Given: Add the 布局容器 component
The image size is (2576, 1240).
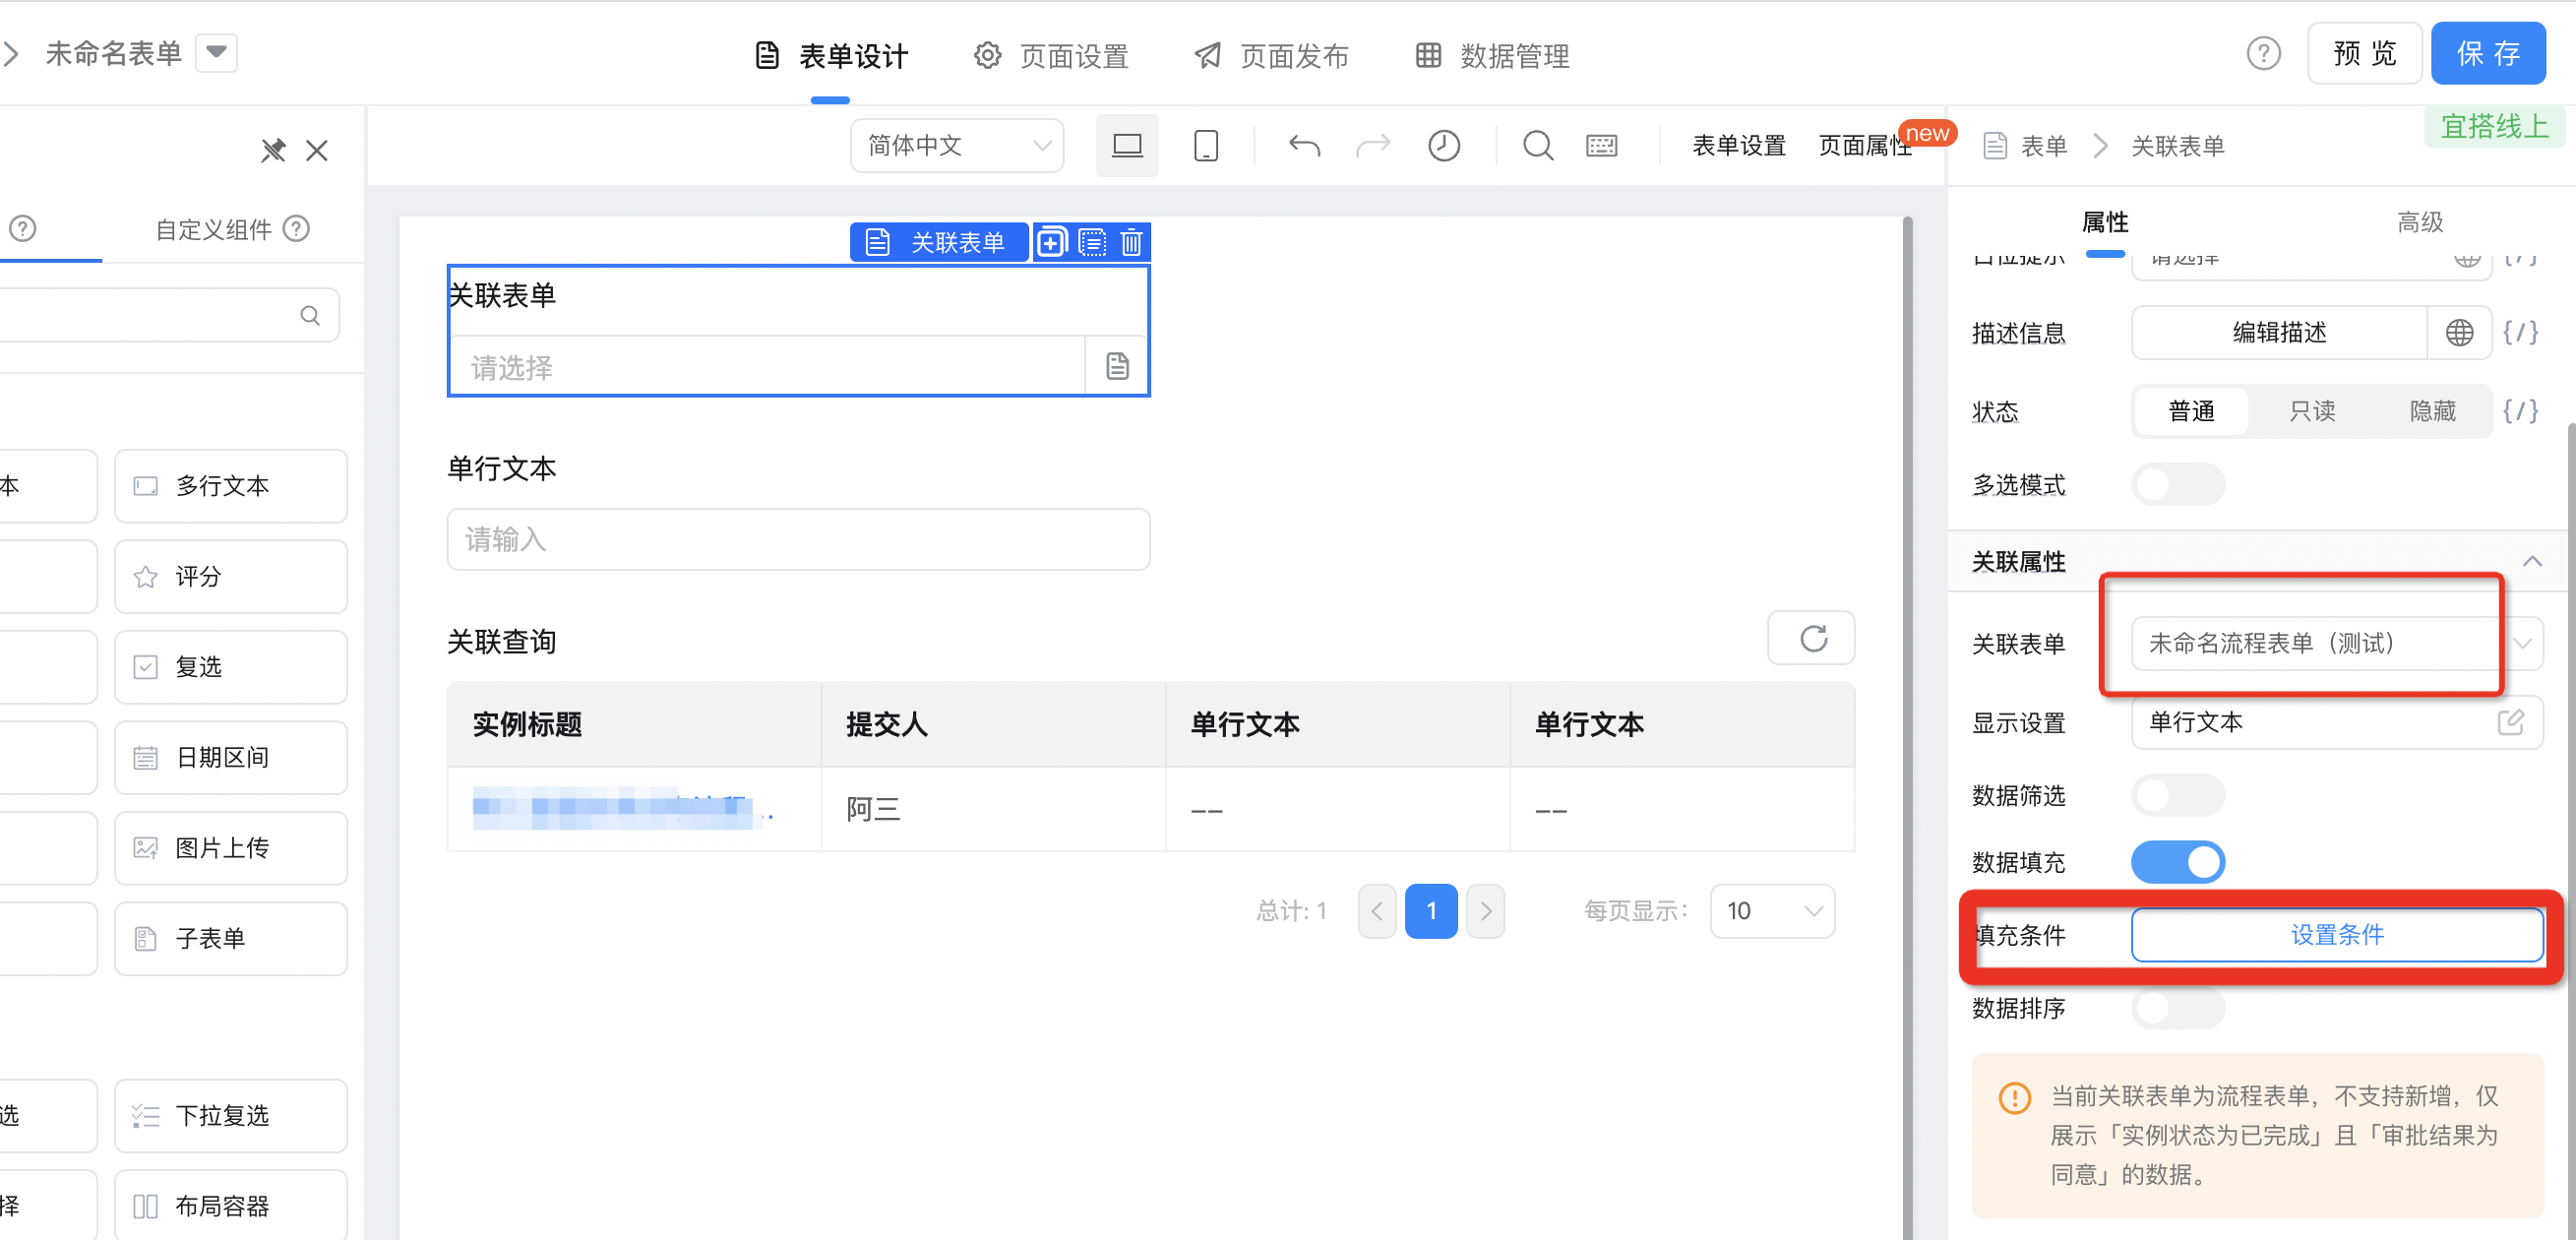Looking at the screenshot, I should tap(231, 1205).
